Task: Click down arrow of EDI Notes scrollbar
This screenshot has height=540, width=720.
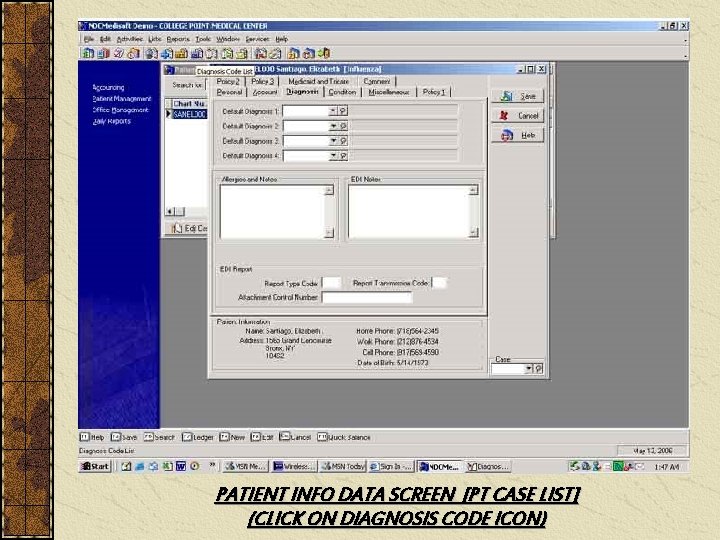Action: pyautogui.click(x=473, y=233)
